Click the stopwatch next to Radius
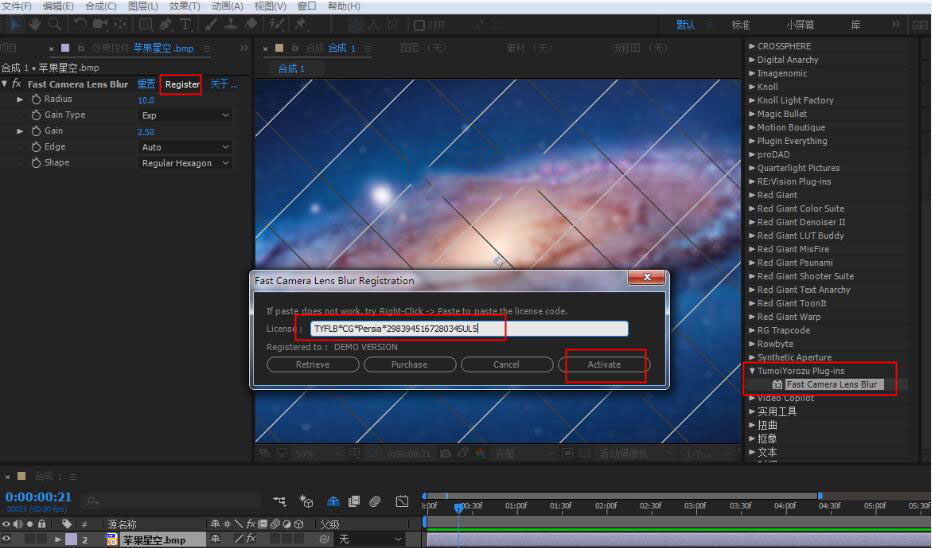 36,99
